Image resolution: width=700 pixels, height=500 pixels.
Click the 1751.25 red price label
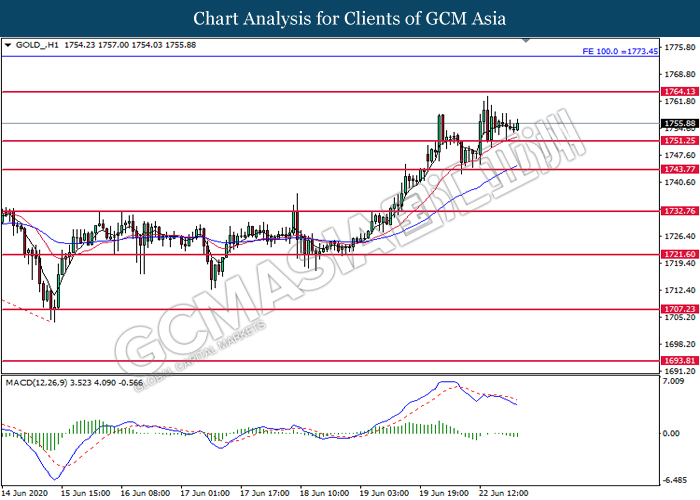pos(679,141)
